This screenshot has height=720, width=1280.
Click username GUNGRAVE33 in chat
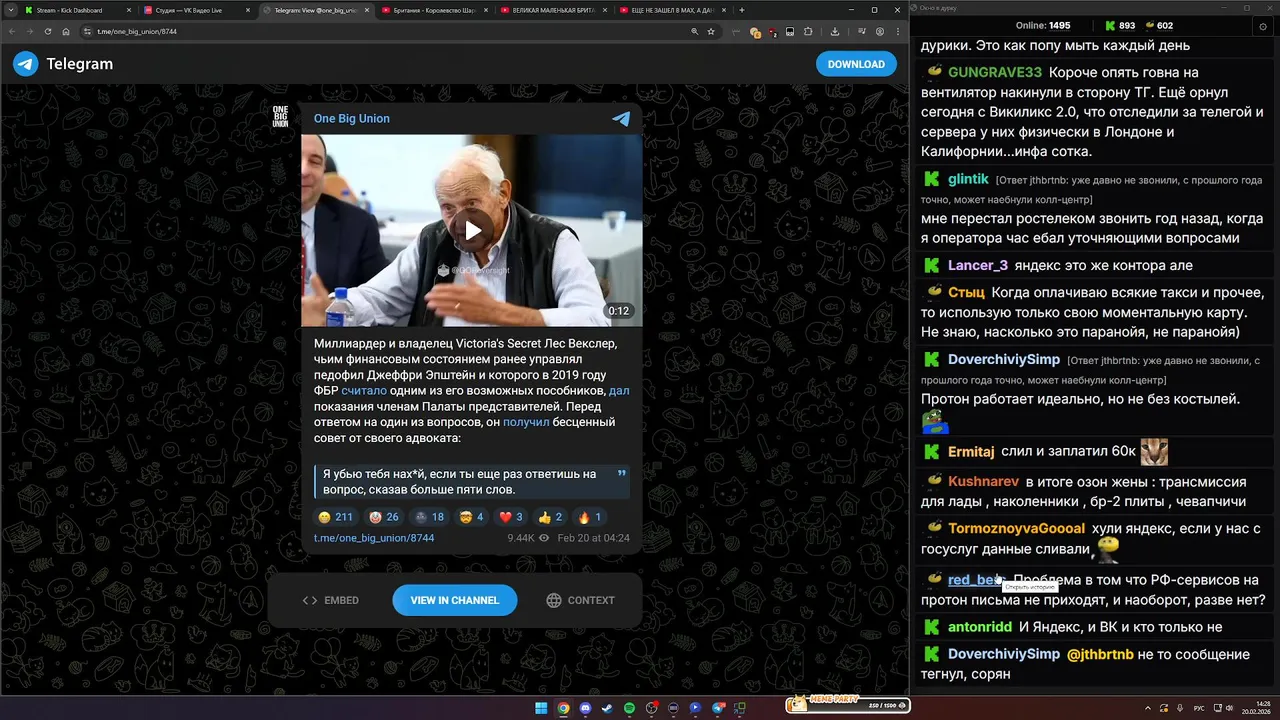(x=995, y=72)
